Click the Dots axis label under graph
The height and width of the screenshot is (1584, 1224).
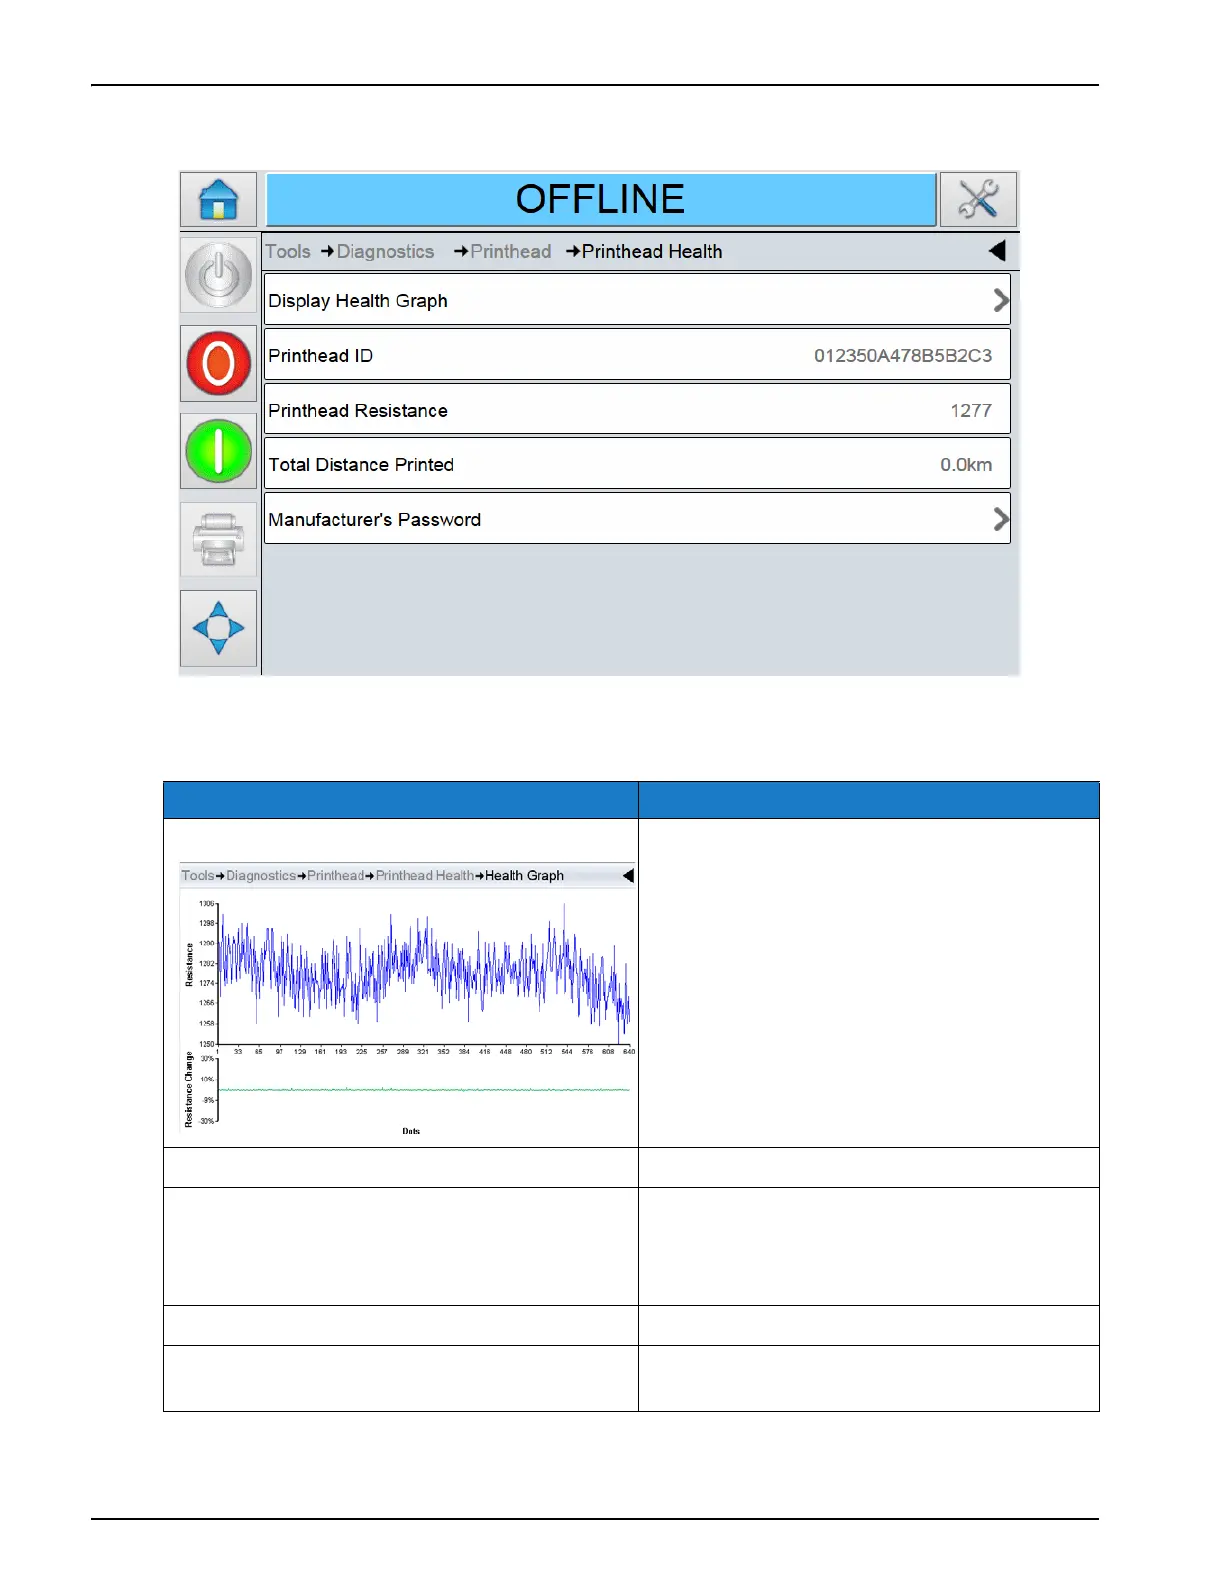[x=411, y=1131]
